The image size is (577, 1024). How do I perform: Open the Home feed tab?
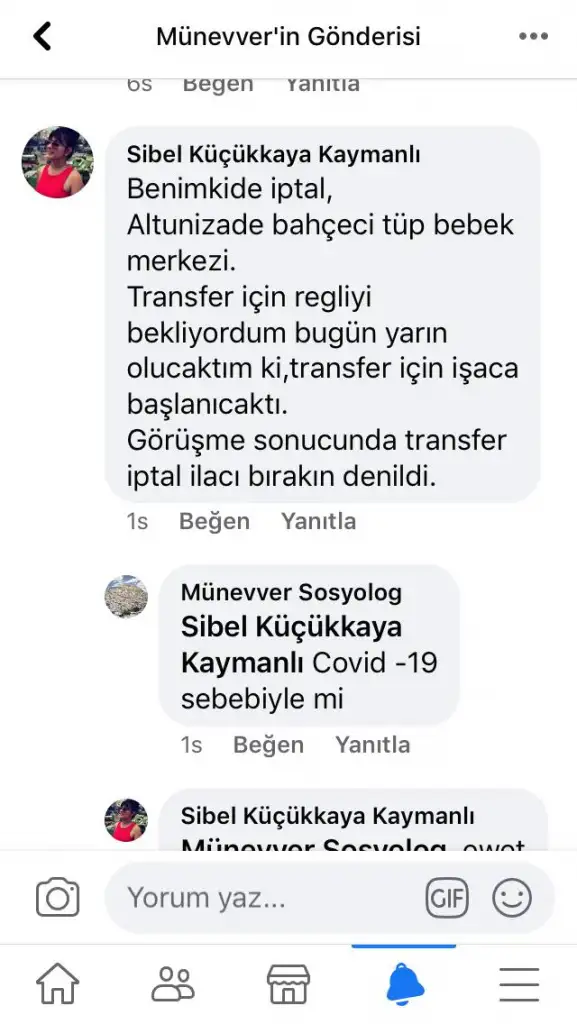57,984
